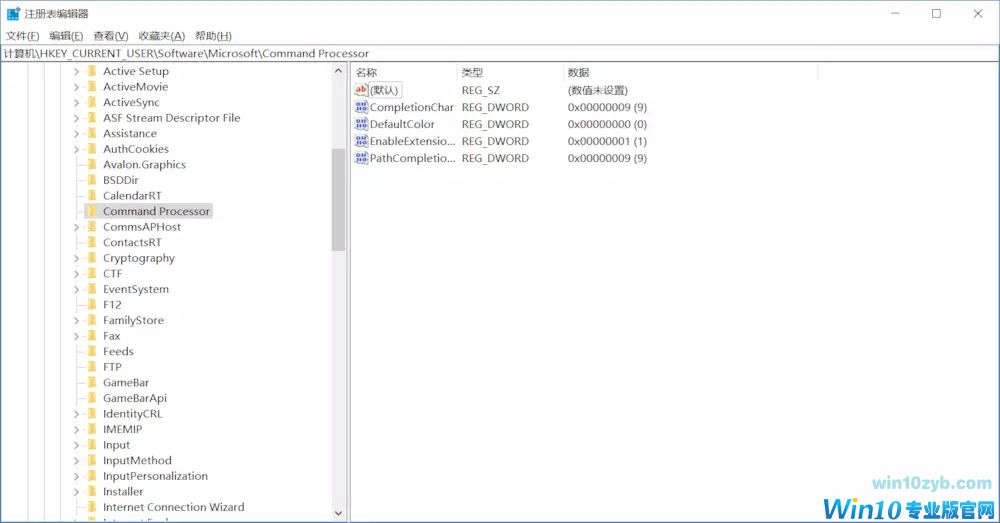Click the ActiveSync folder icon
The image size is (1000, 523).
pyautogui.click(x=92, y=102)
